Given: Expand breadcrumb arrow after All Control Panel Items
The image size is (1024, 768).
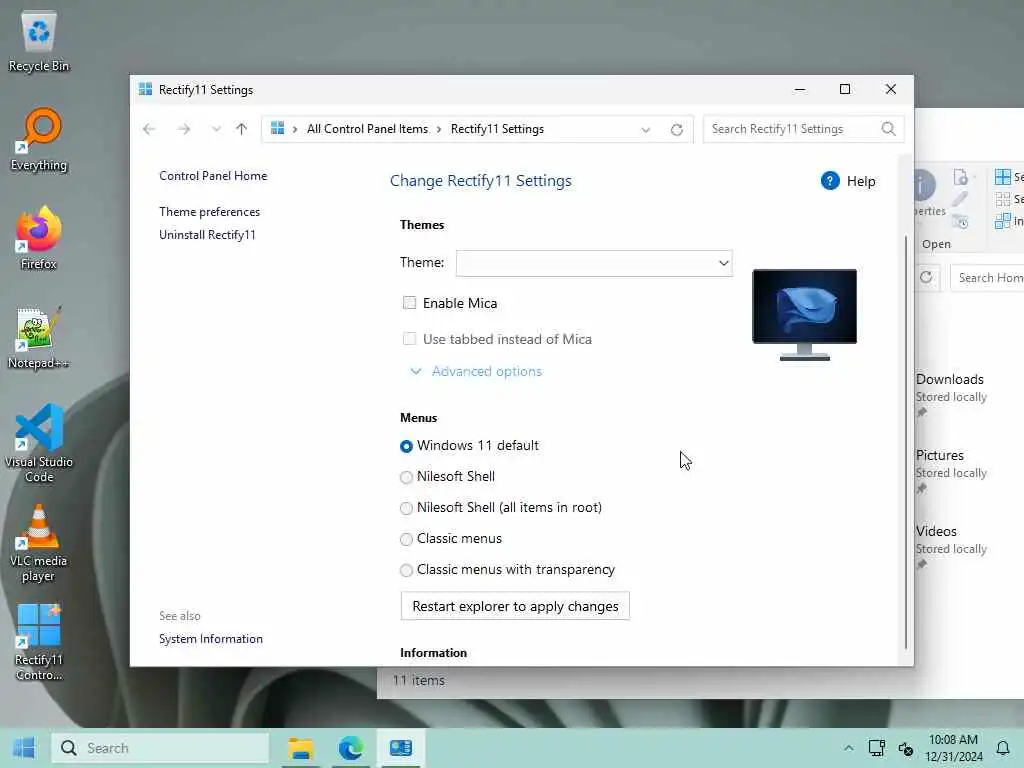Looking at the screenshot, I should point(438,129).
